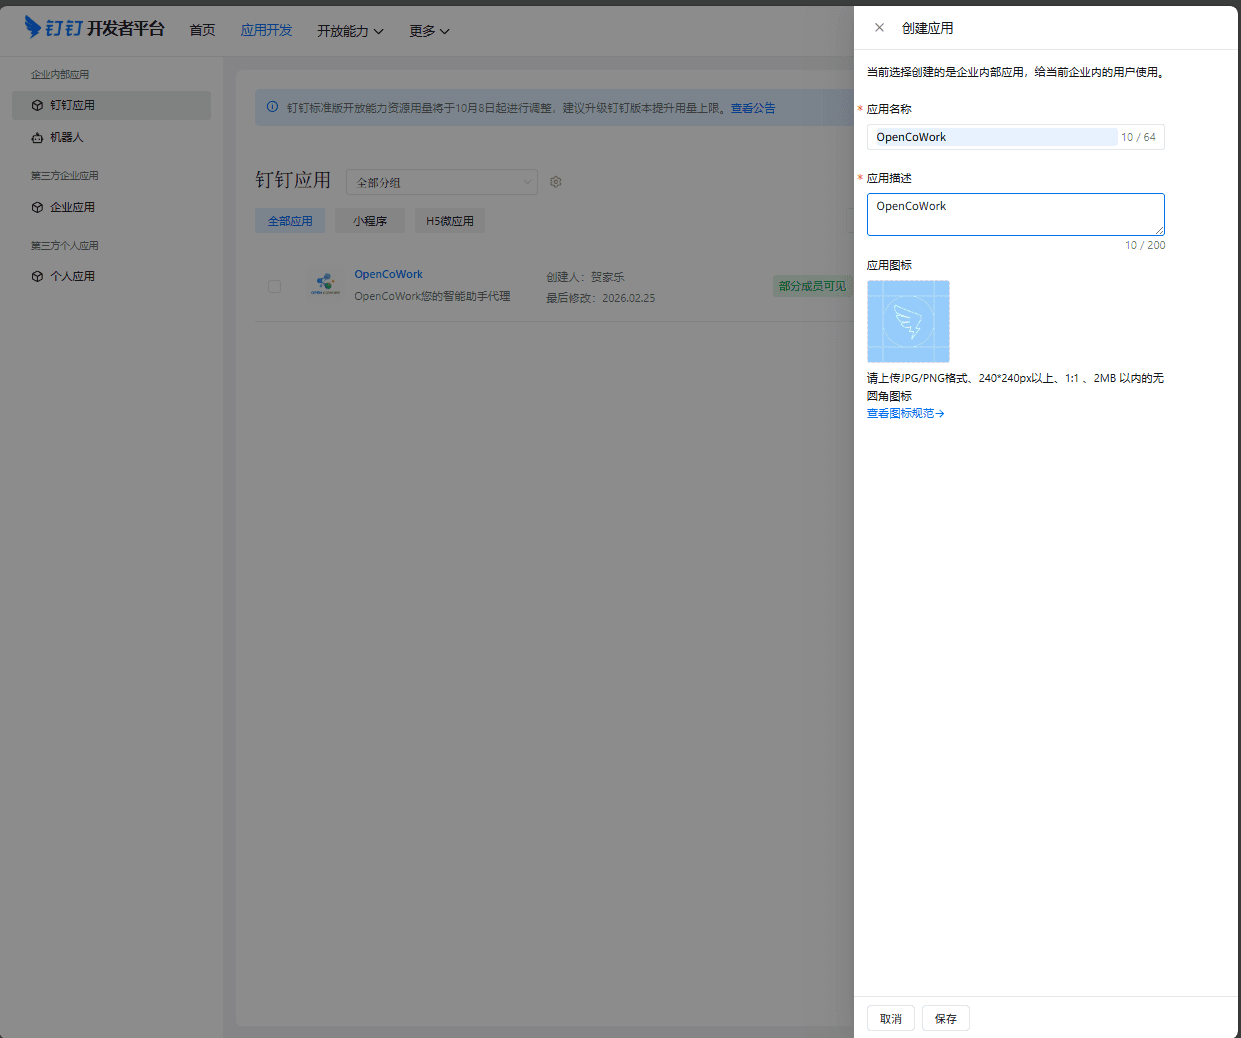Close the 创建应用 panel with X
Screen dimensions: 1241x1038
(879, 28)
